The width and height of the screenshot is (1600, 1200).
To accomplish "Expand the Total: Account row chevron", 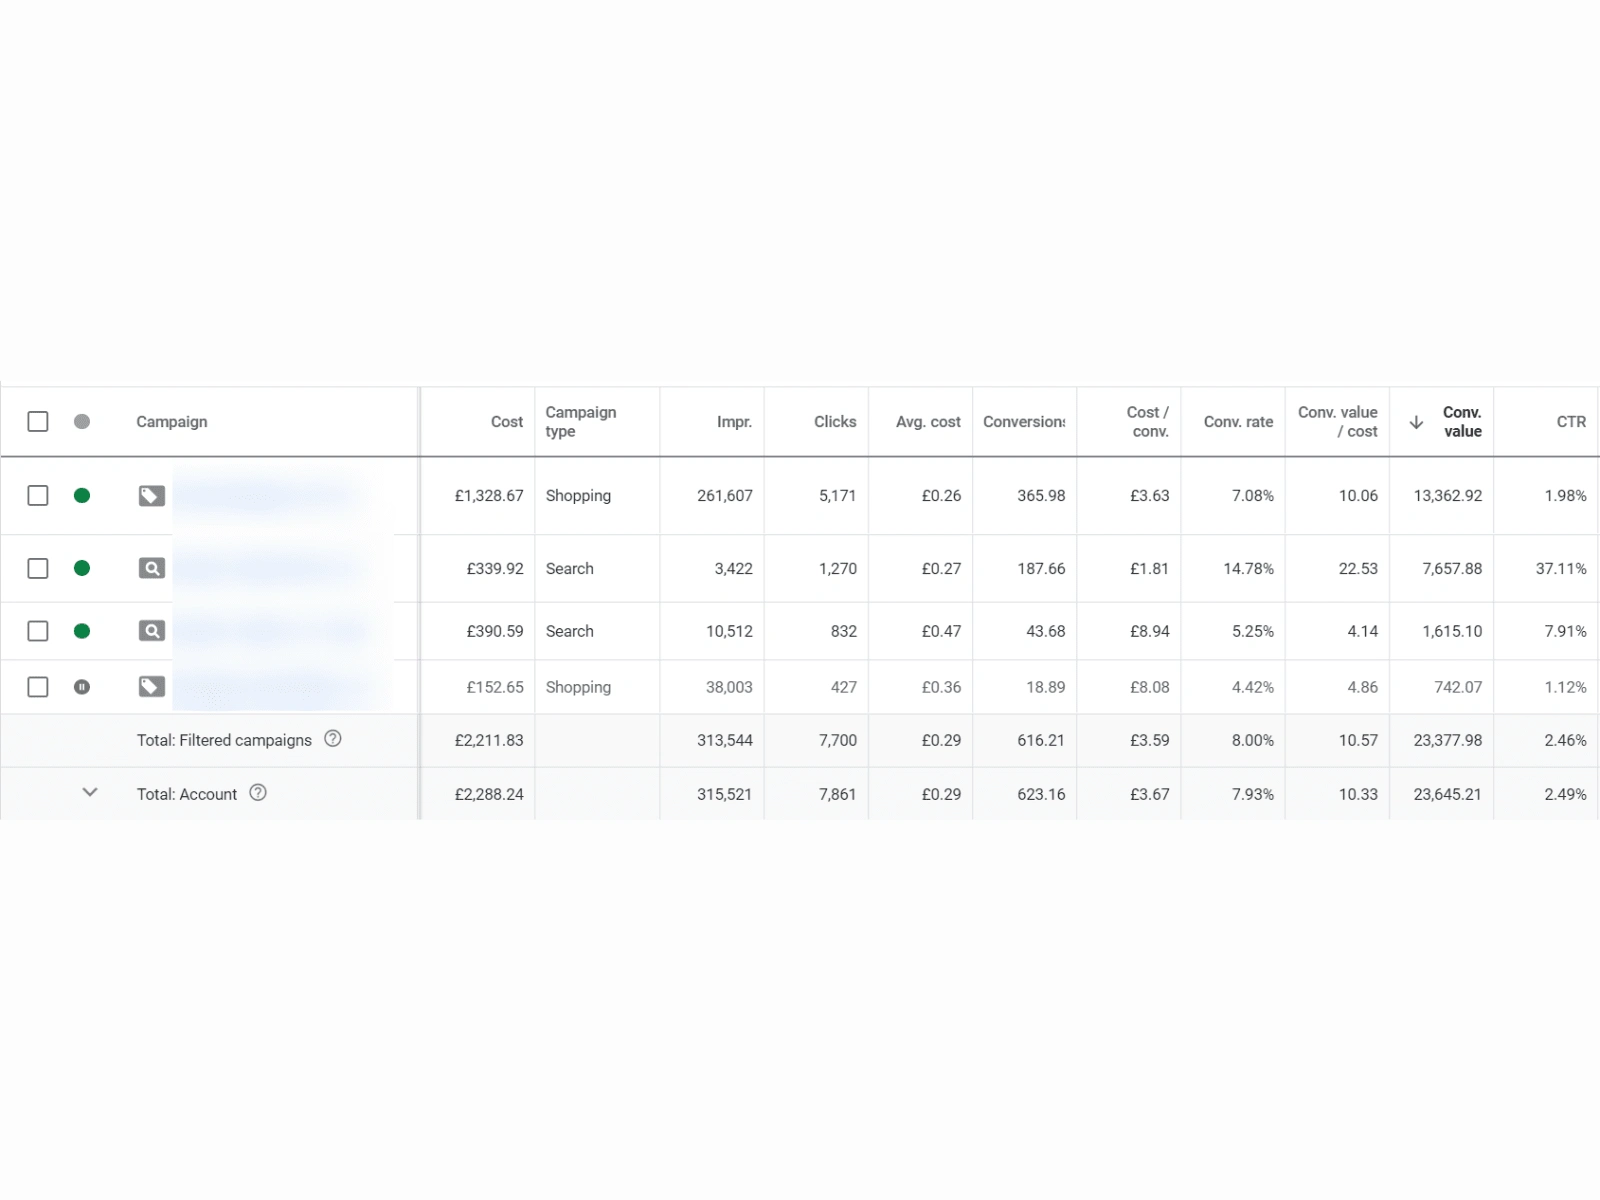I will [90, 792].
